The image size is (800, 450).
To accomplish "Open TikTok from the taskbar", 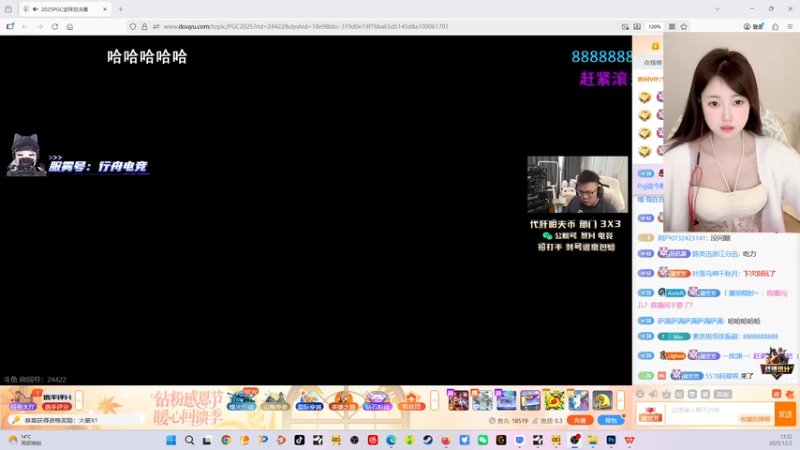I will click(299, 440).
